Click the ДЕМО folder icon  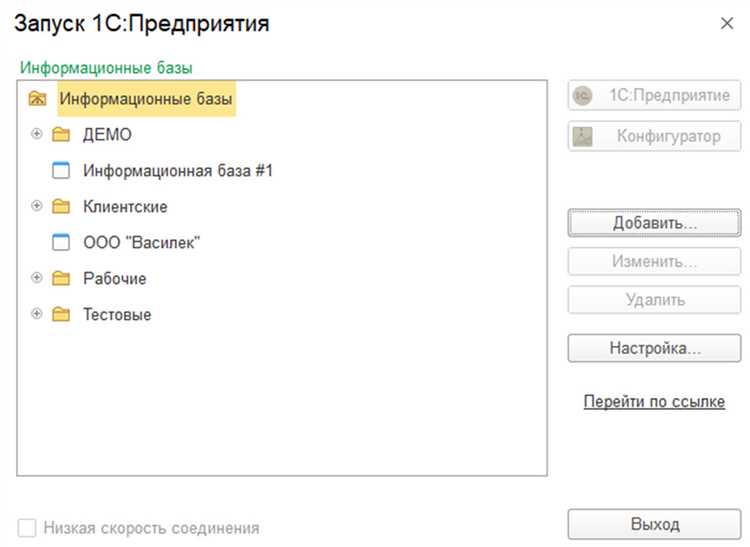61,135
